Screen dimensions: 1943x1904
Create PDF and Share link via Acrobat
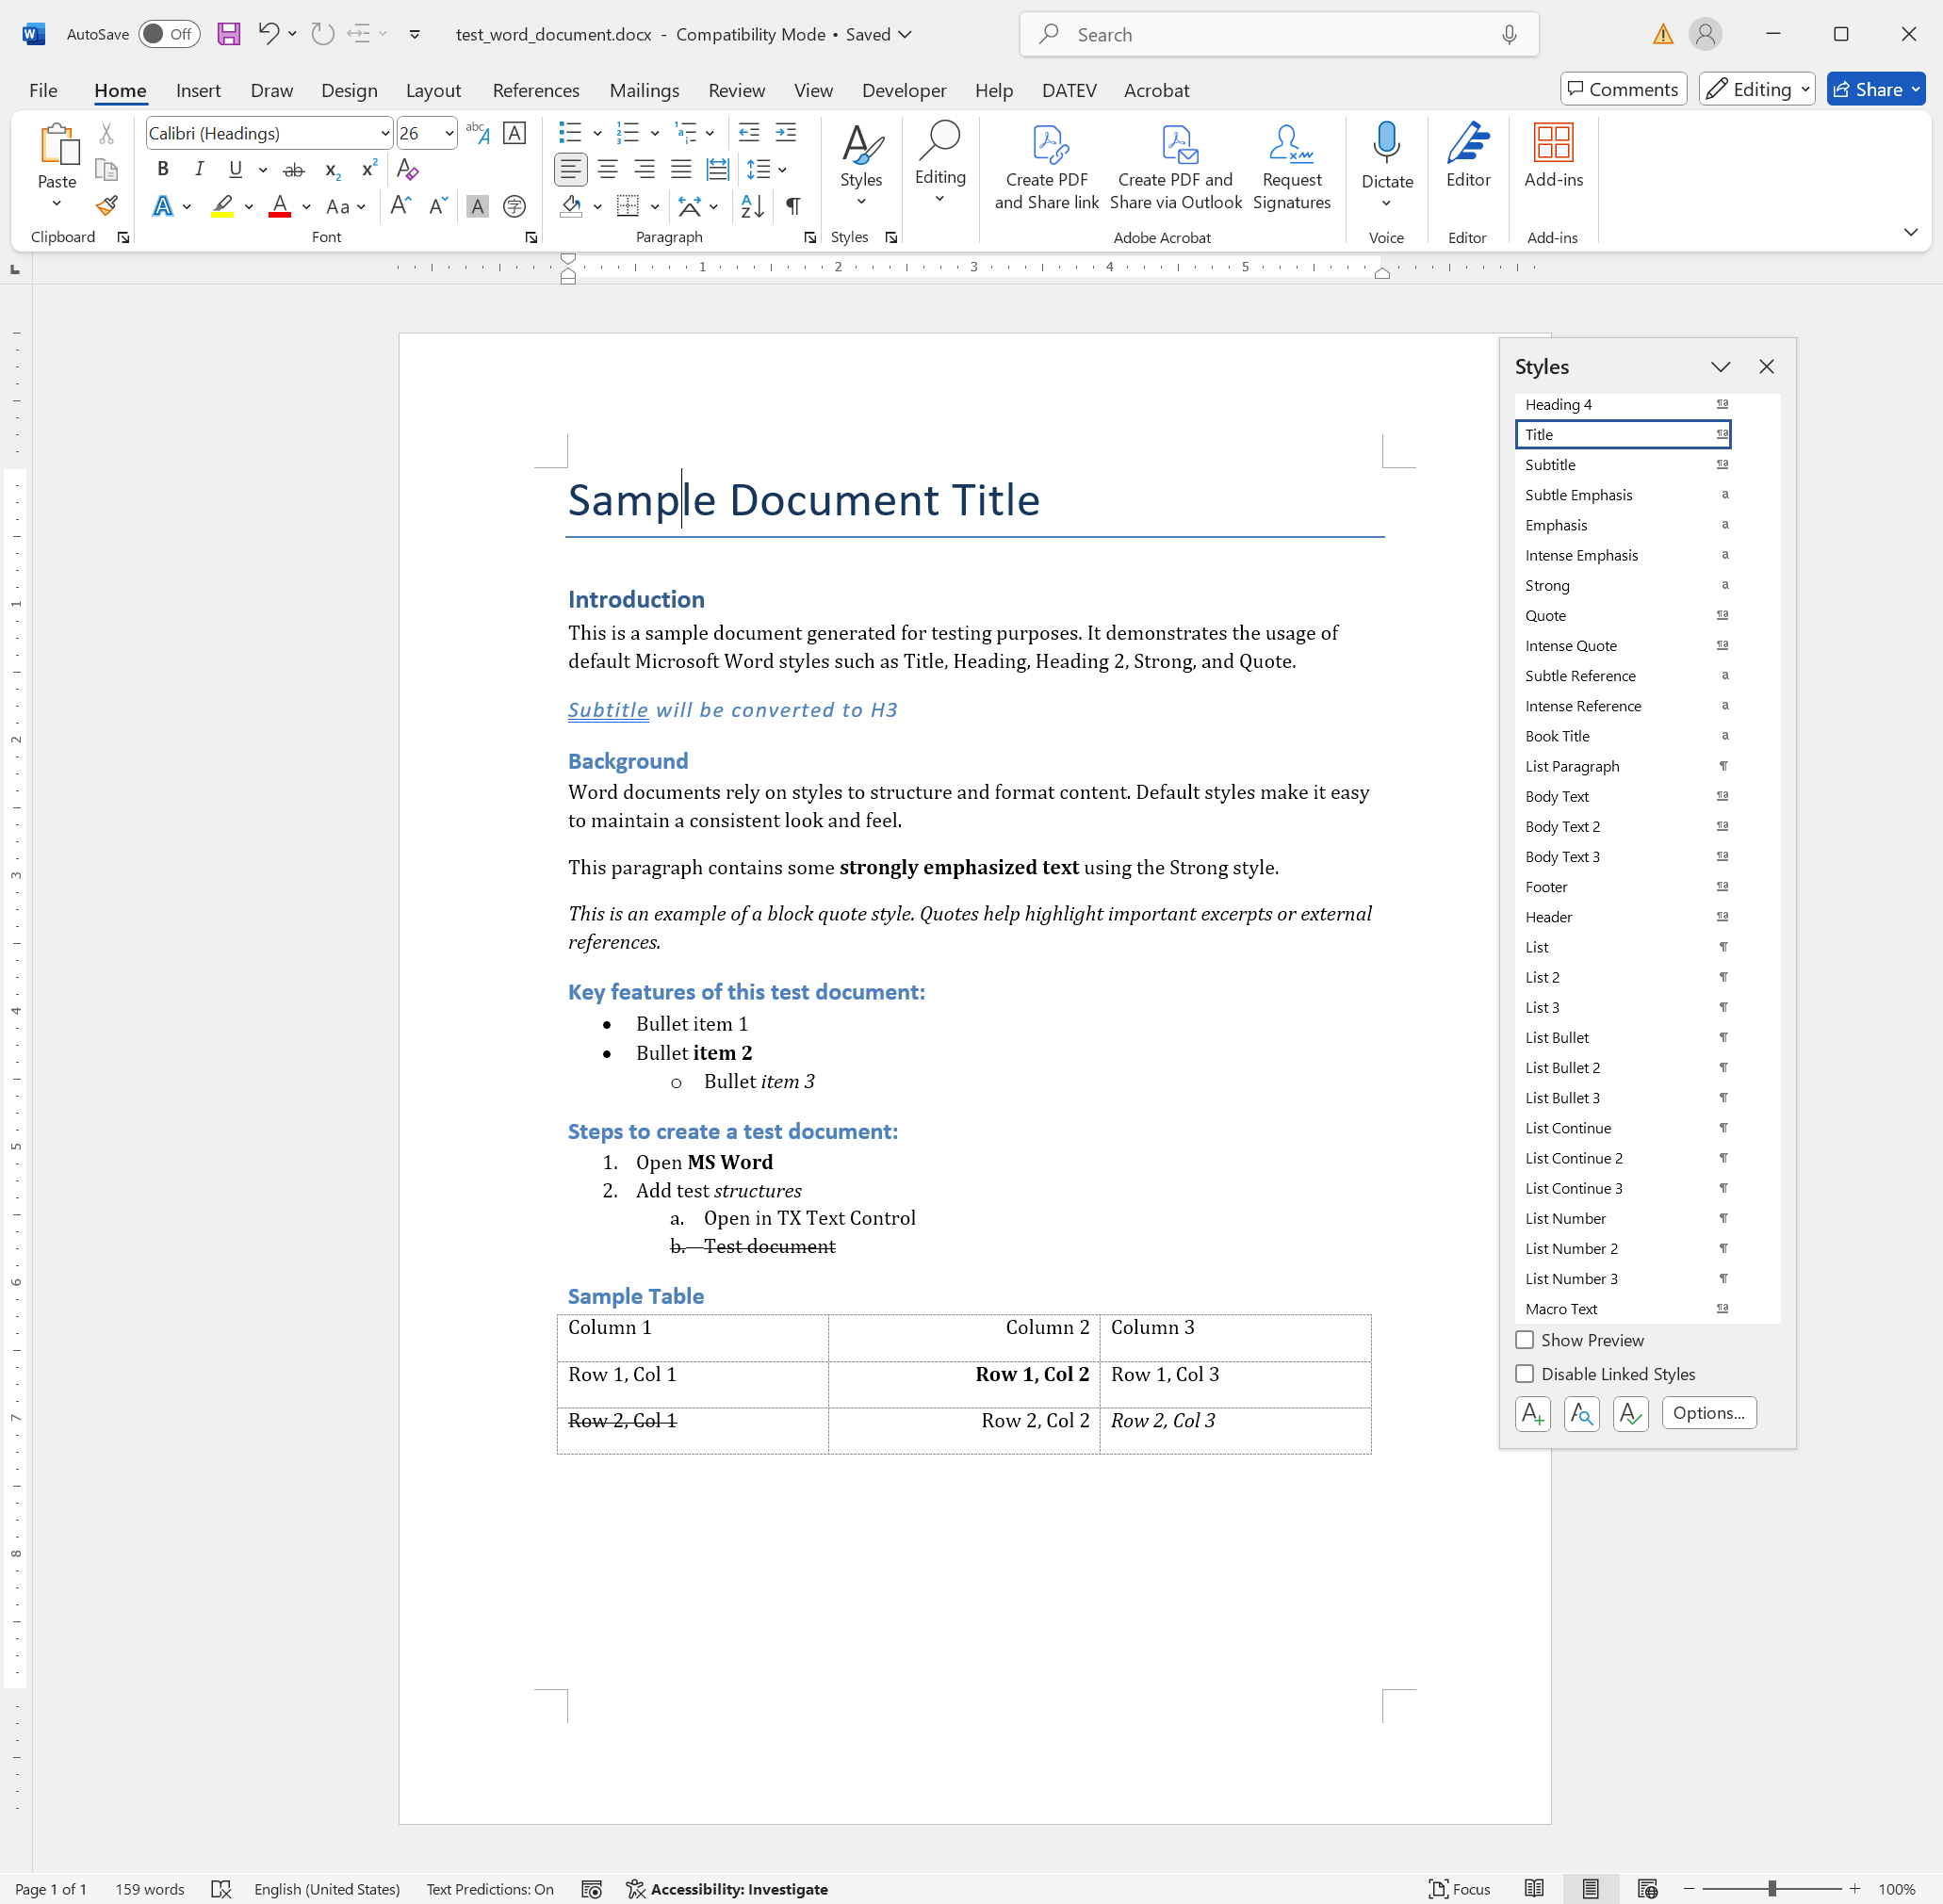pos(1046,165)
